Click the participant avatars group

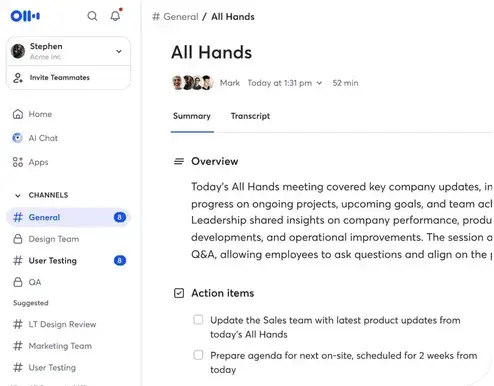[192, 83]
